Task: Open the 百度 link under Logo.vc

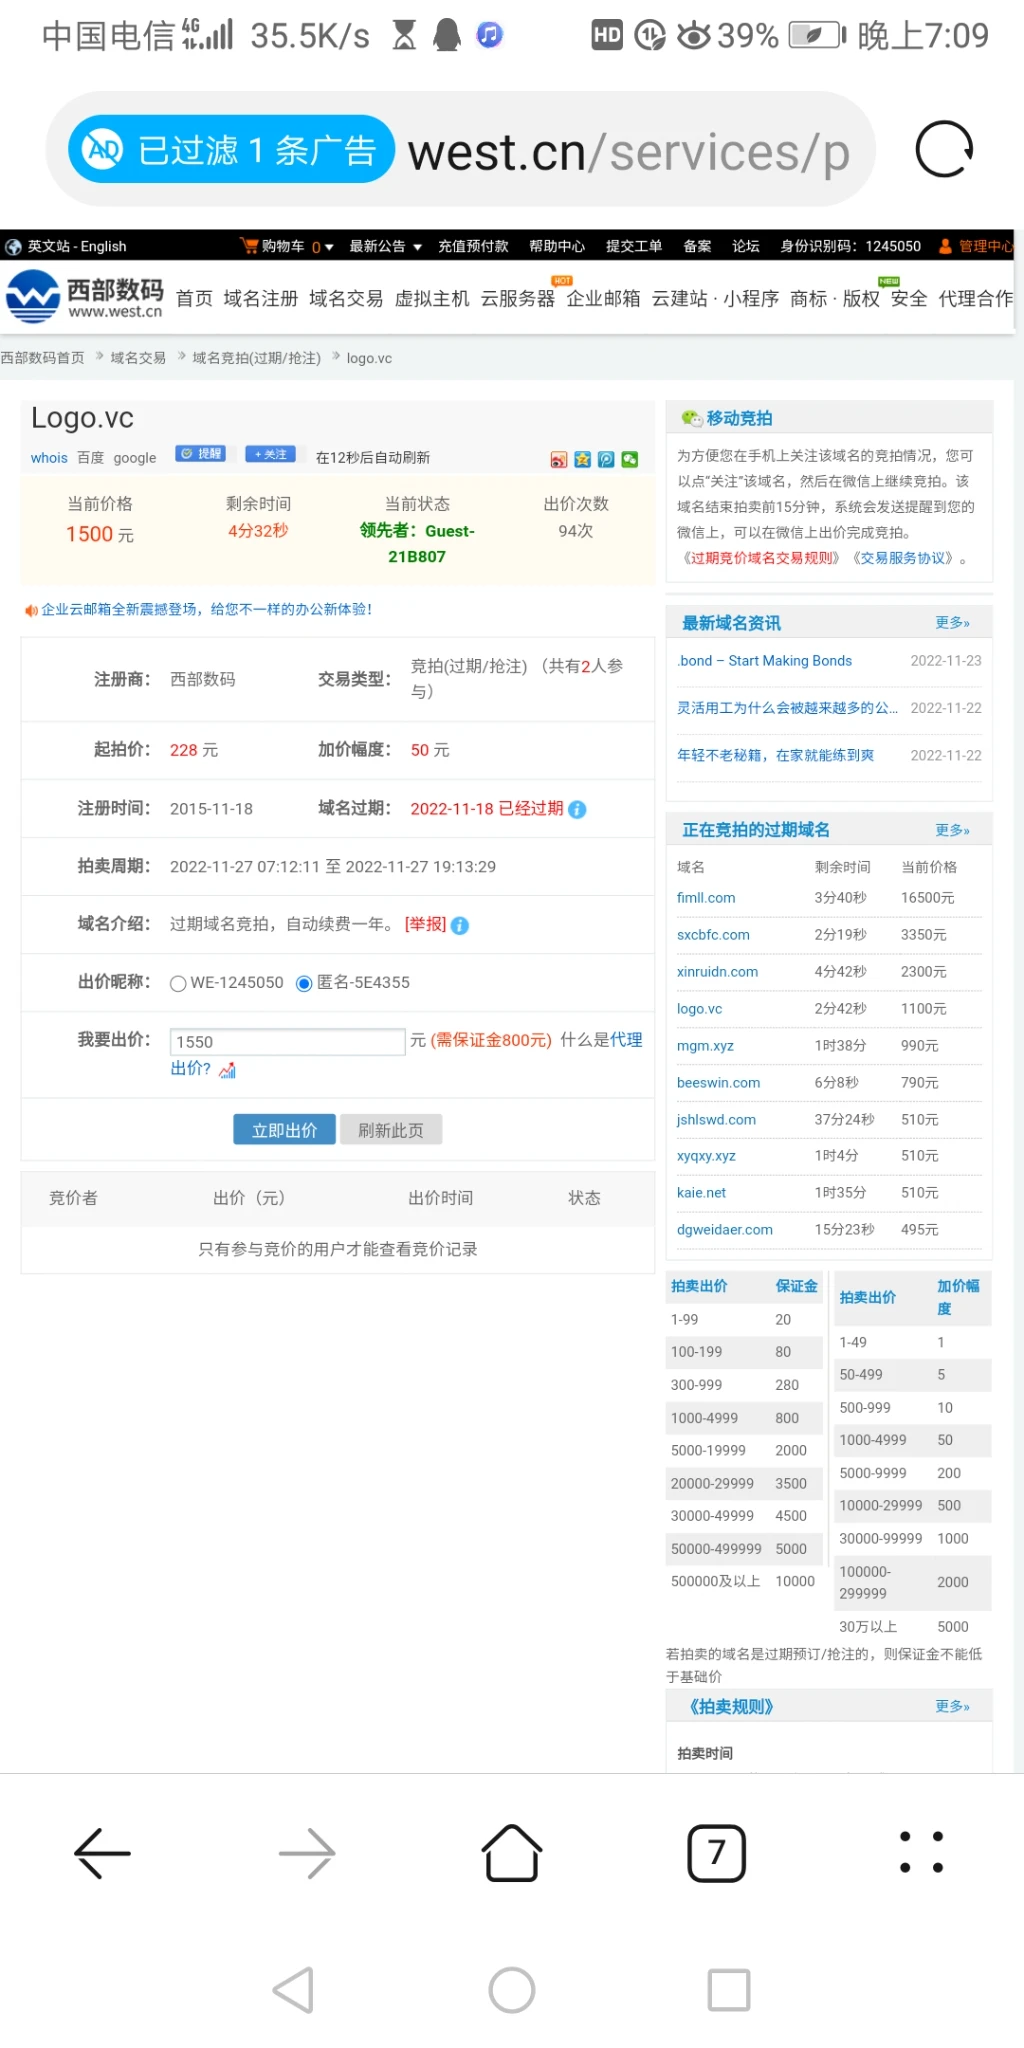Action: coord(90,458)
